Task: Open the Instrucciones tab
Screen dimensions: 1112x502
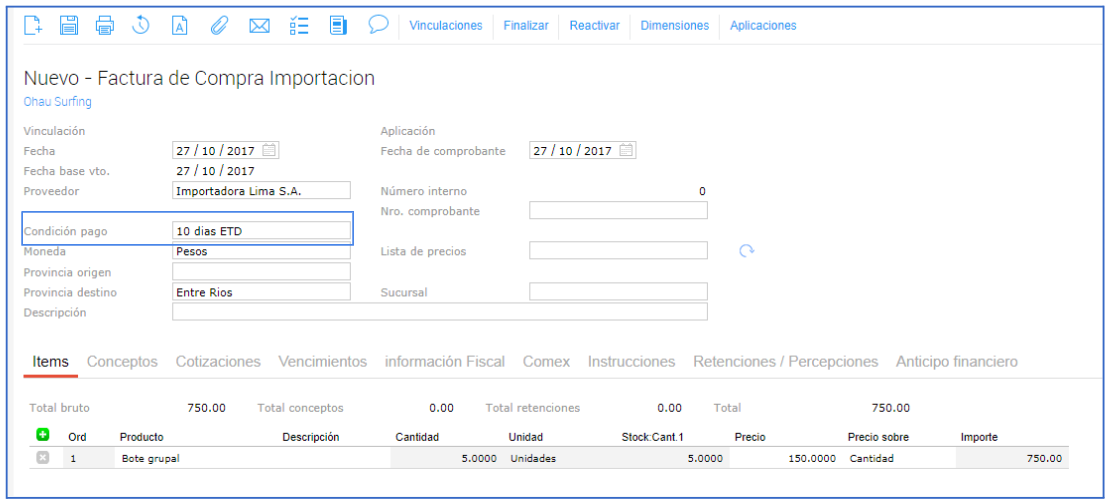Action: click(631, 362)
